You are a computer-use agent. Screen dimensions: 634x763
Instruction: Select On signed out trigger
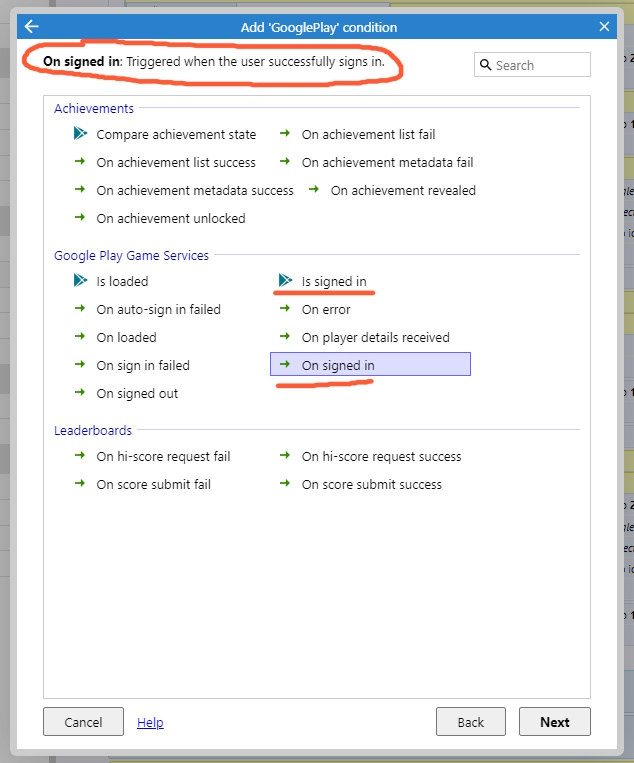(137, 393)
